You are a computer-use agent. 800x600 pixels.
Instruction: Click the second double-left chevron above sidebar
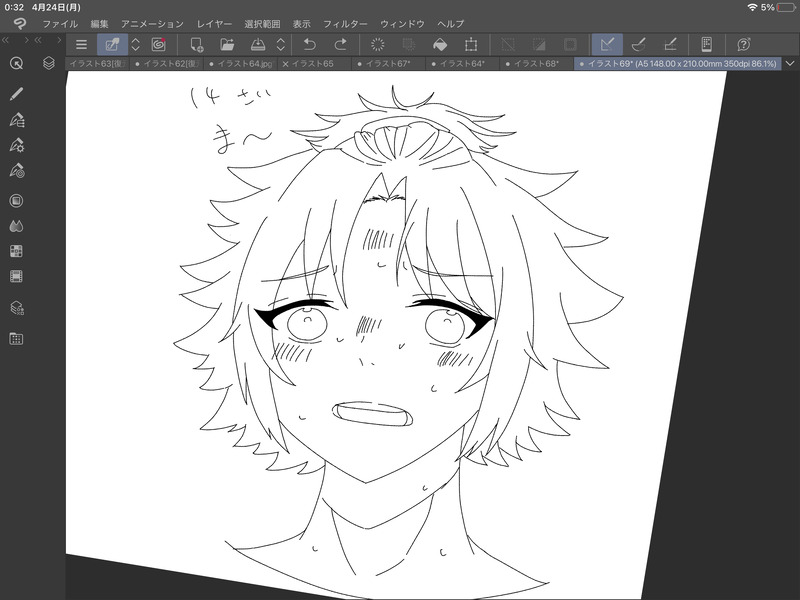tap(38, 40)
